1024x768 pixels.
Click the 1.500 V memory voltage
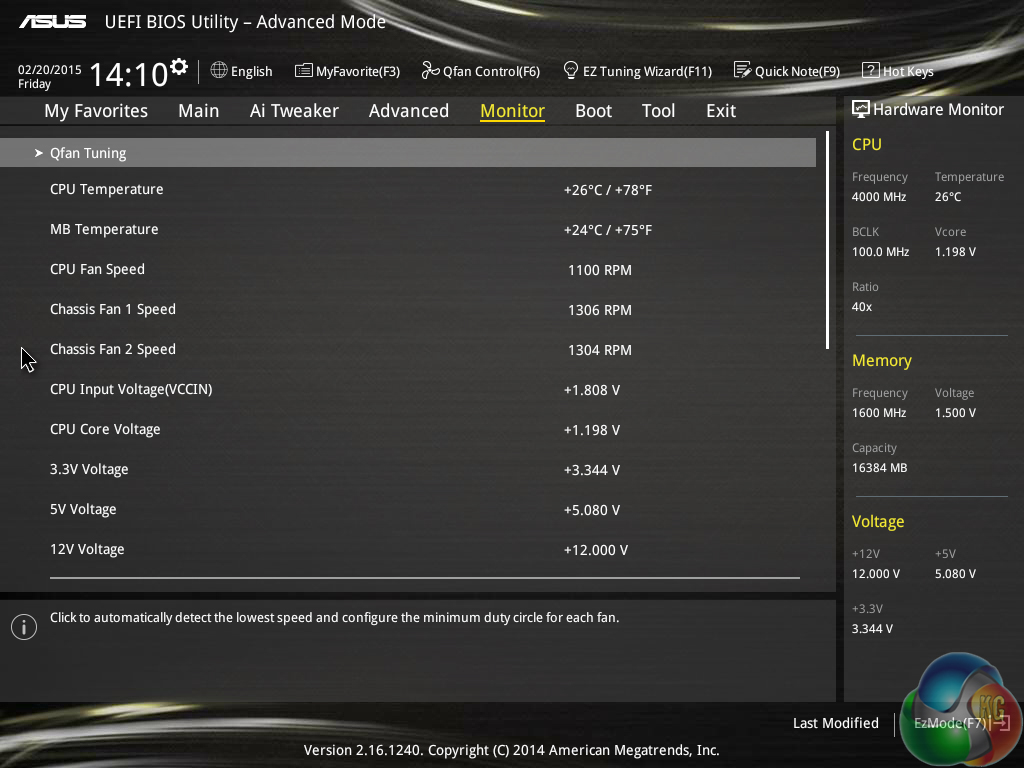955,413
